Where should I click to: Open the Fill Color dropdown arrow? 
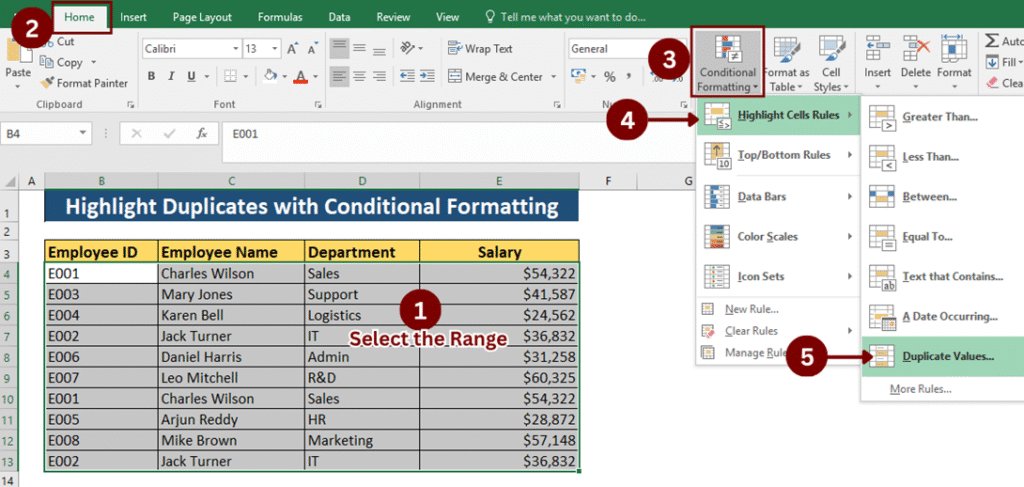pos(285,77)
